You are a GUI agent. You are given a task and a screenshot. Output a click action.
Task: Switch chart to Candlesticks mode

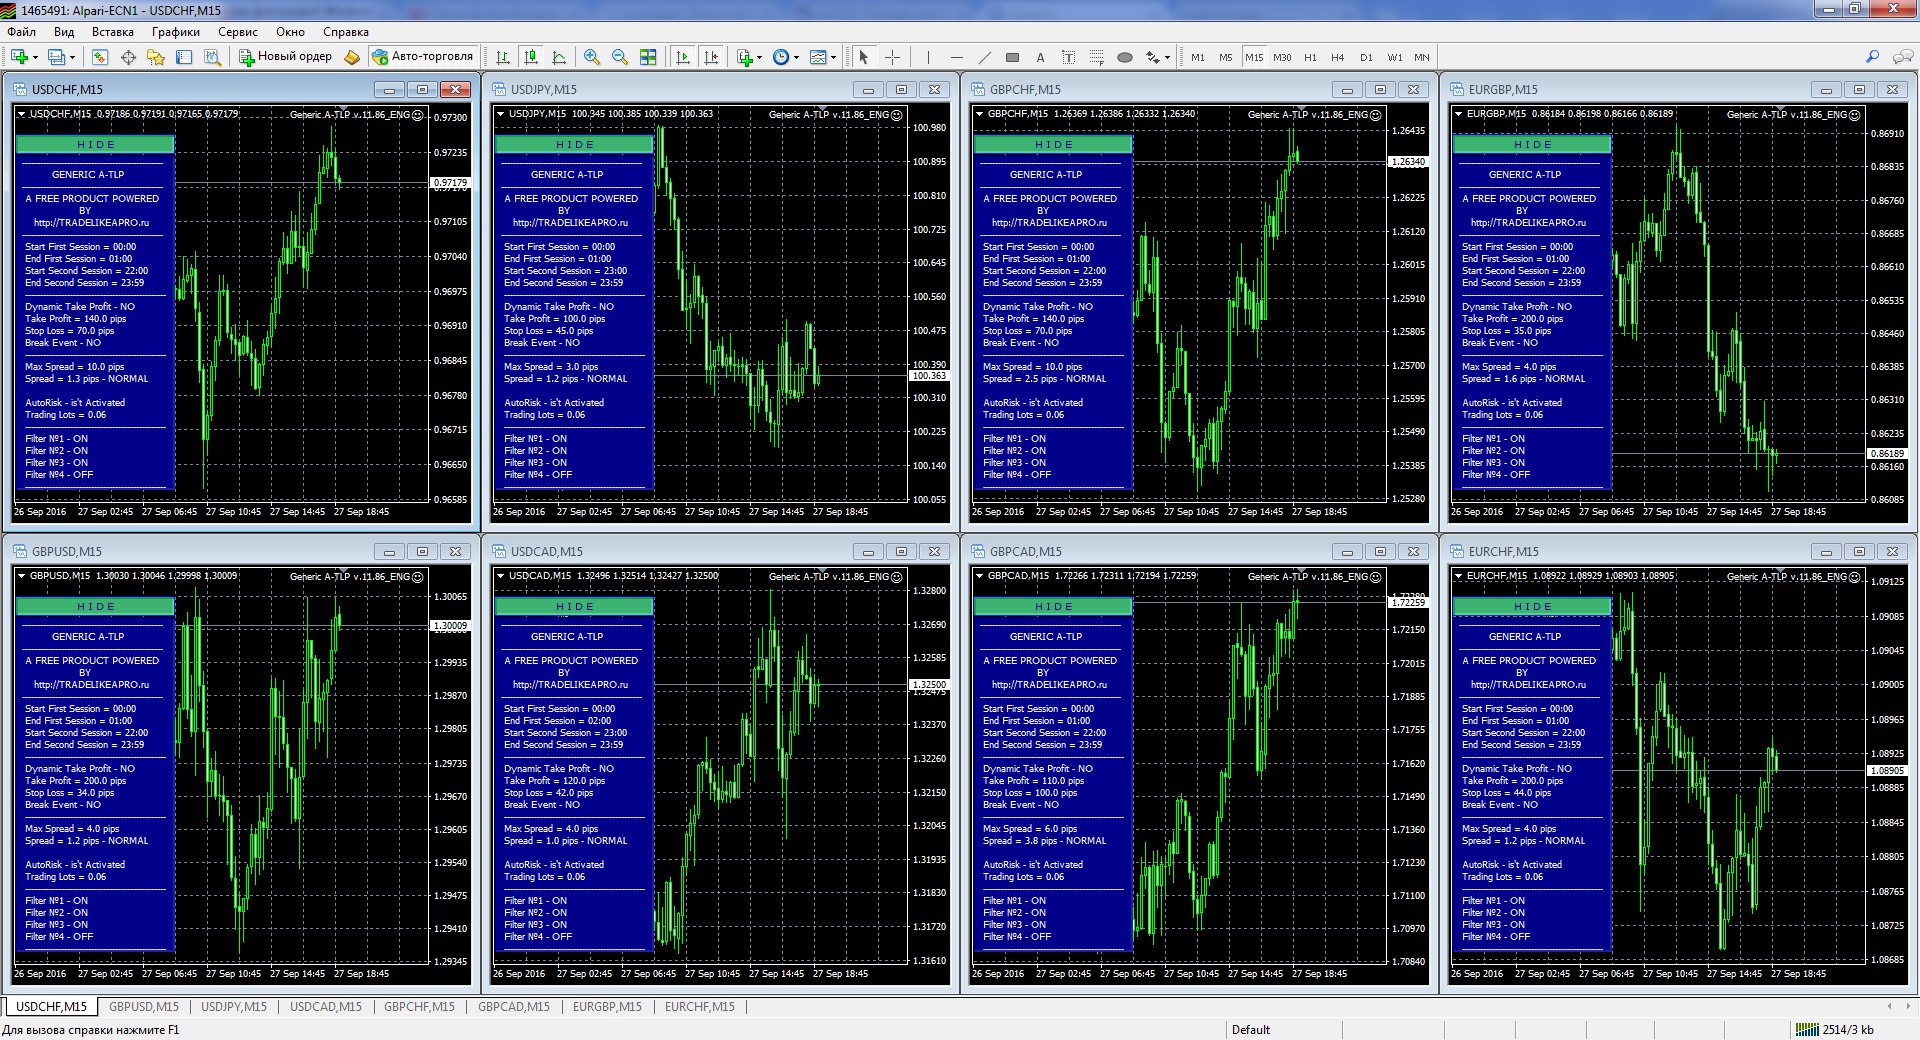point(530,57)
